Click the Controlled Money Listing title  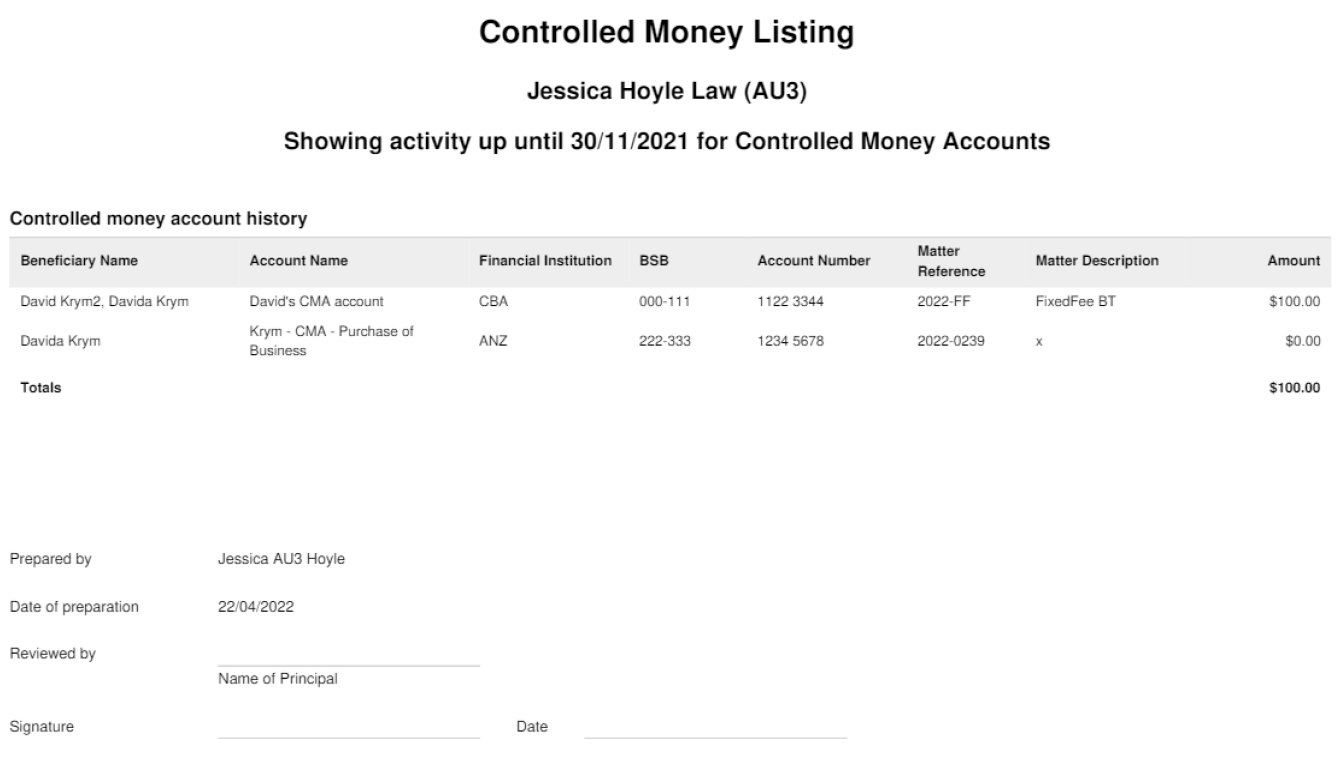click(x=667, y=33)
